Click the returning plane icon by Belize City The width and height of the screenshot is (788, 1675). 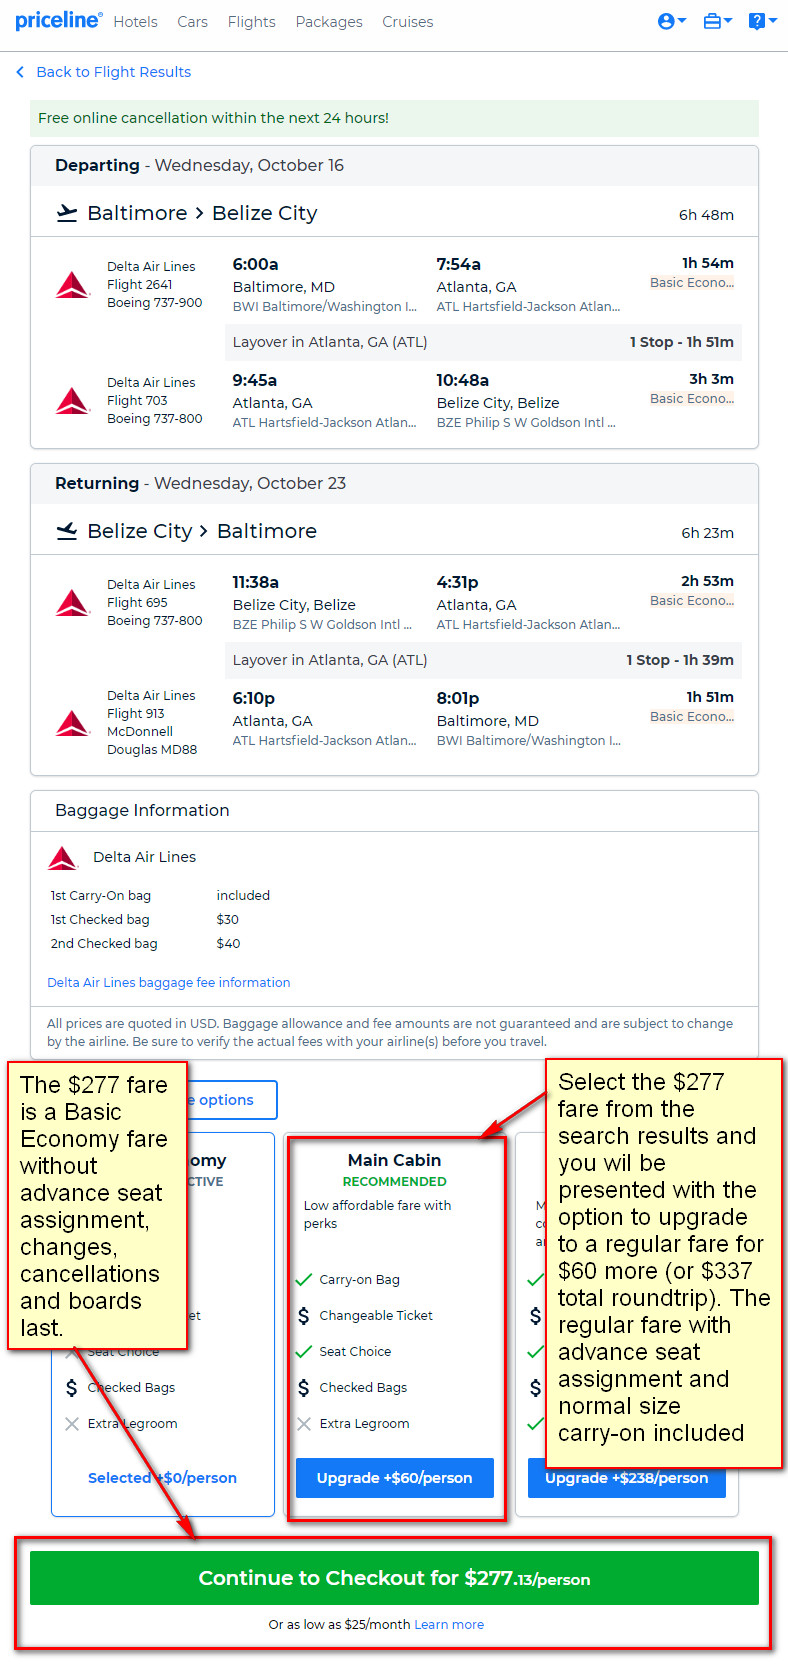pyautogui.click(x=67, y=531)
